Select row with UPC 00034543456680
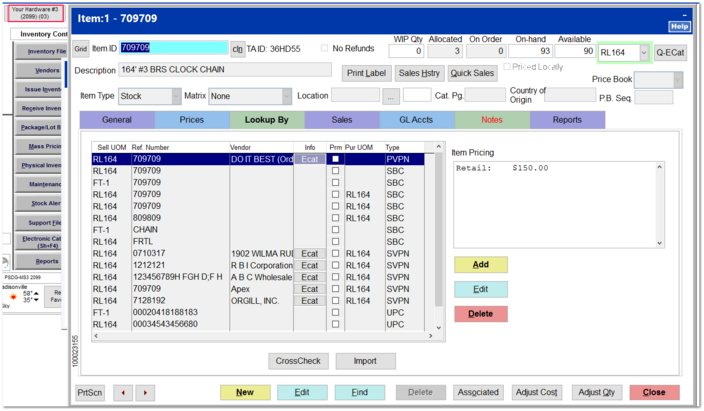 [258, 324]
